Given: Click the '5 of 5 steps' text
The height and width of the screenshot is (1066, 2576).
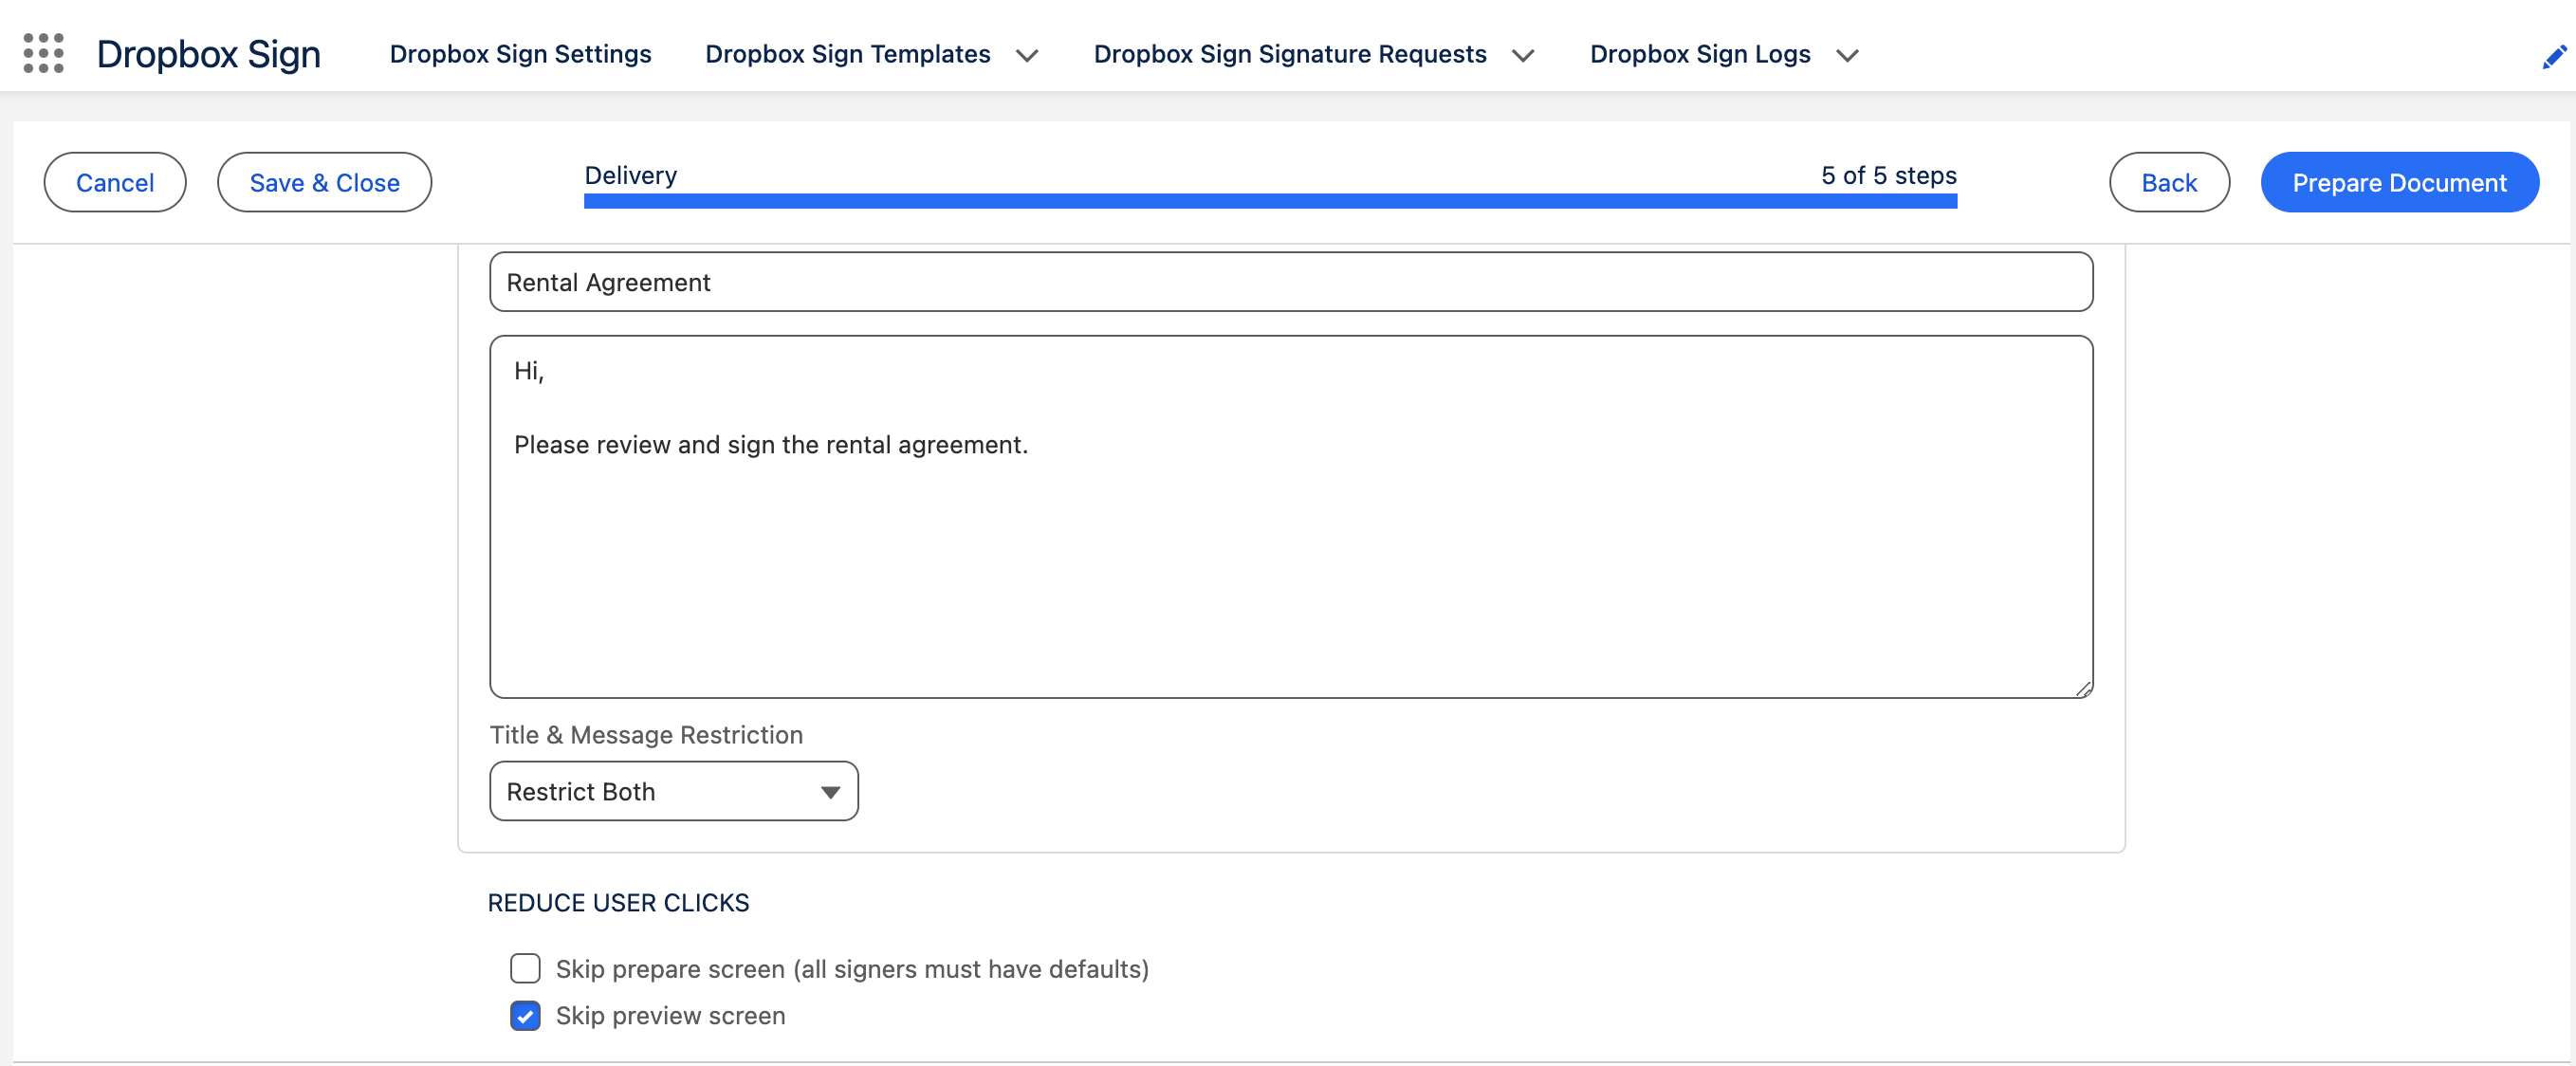Looking at the screenshot, I should 1887,175.
